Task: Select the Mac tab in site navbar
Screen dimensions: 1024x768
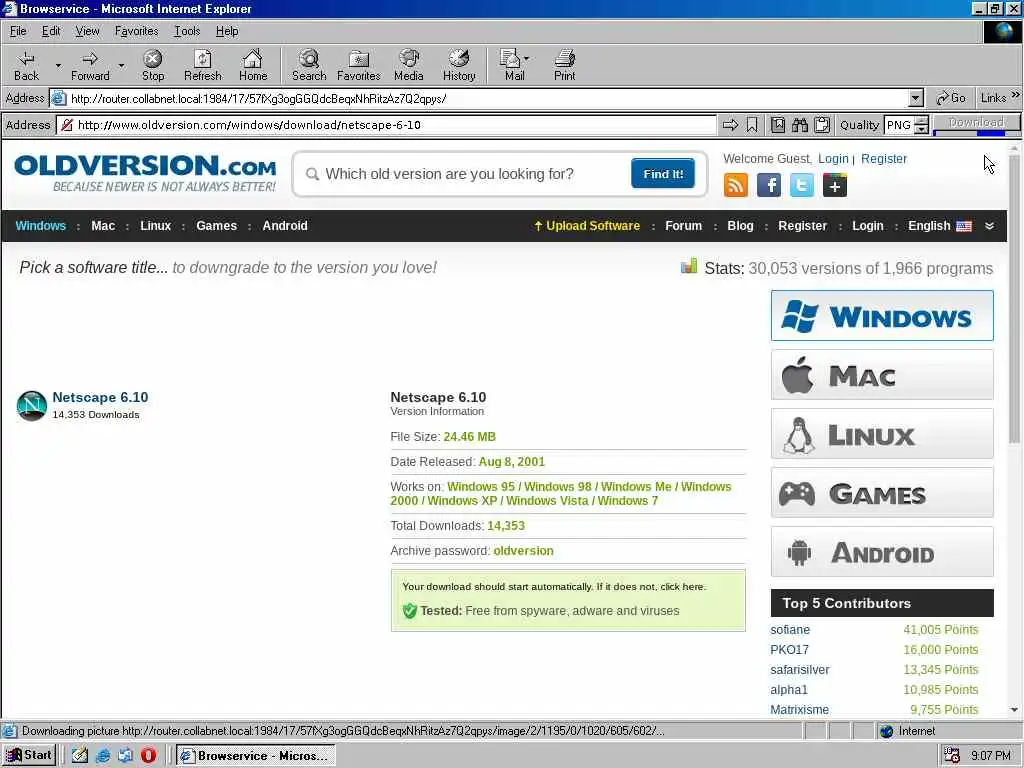Action: click(103, 226)
